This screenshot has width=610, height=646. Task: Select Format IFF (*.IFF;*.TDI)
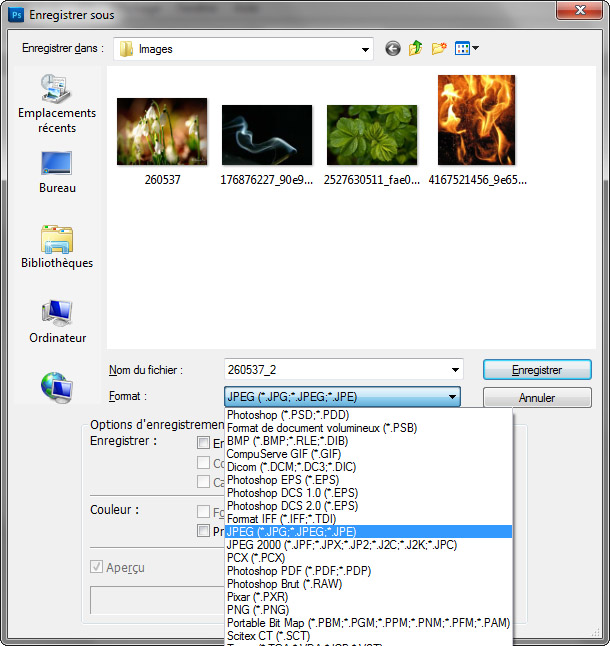[x=369, y=519]
